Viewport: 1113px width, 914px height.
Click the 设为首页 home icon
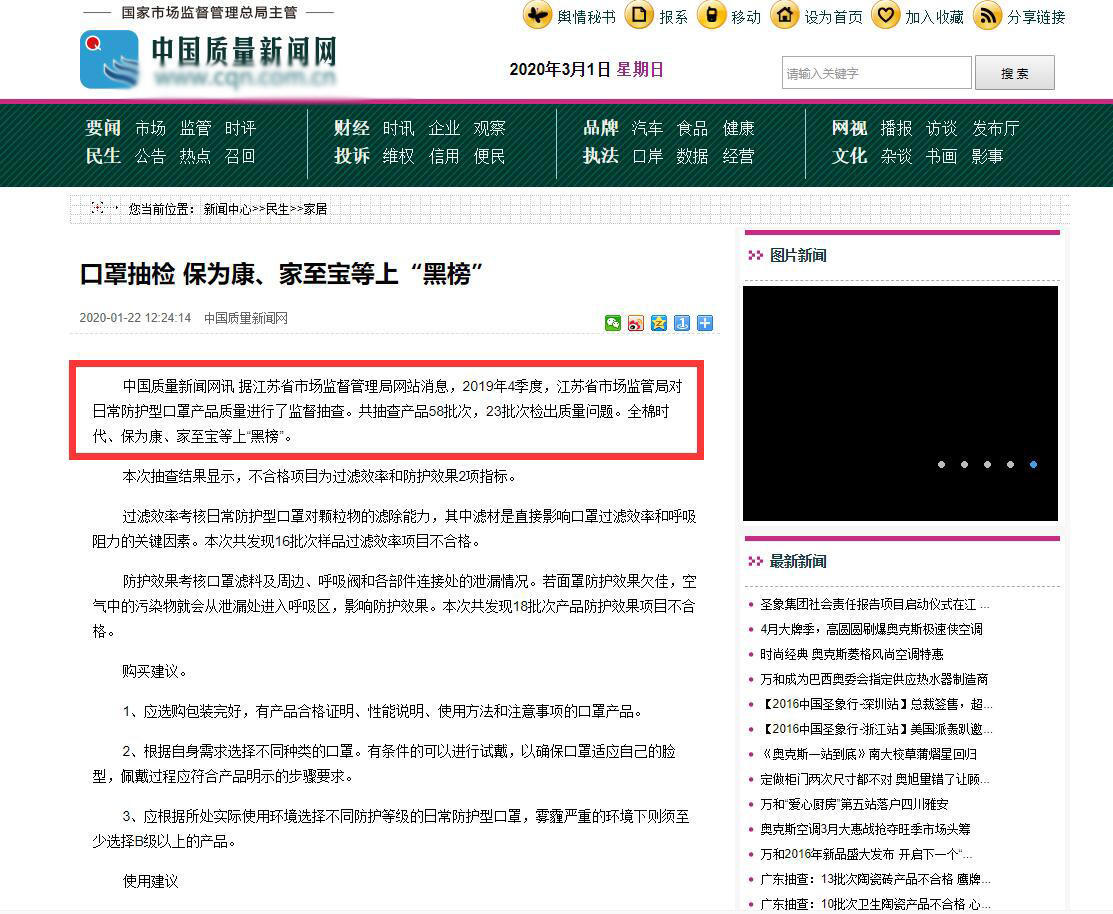click(786, 16)
